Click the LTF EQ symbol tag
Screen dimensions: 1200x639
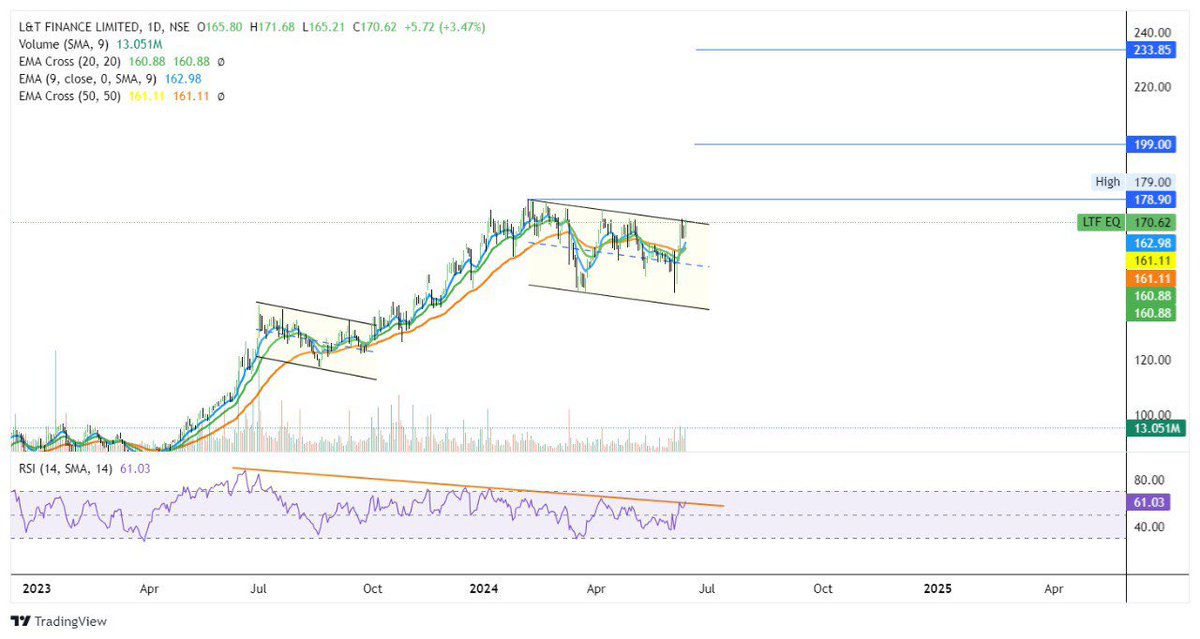[1101, 222]
